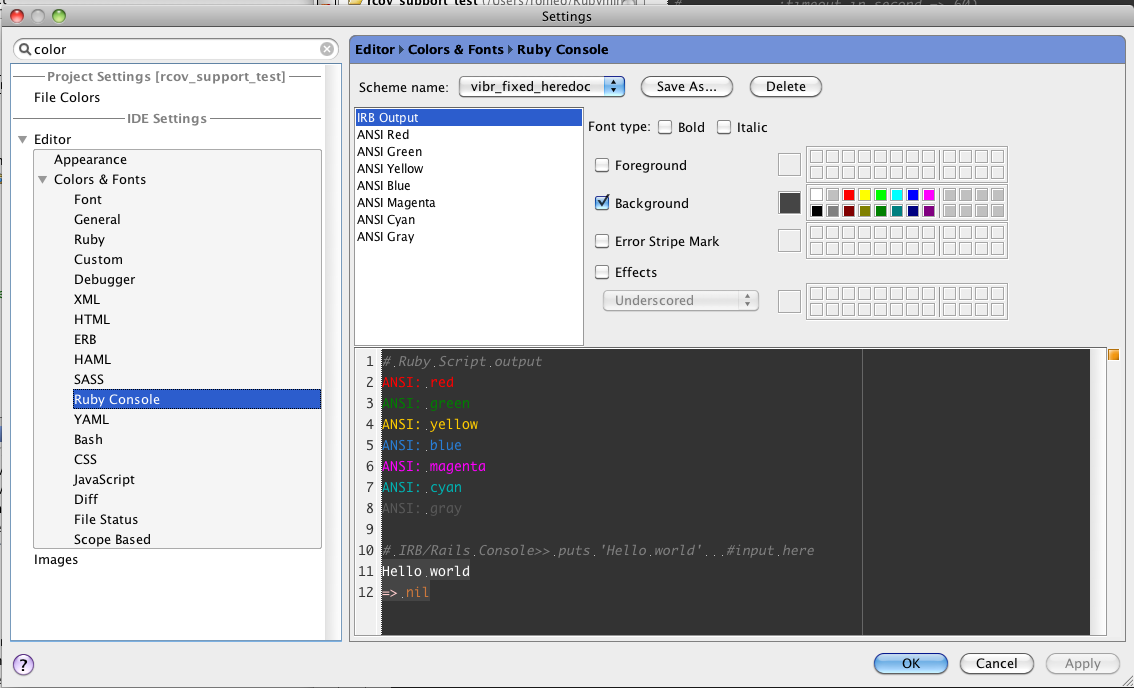Screen dimensions: 1134x688
Task: Open the Scheme name dropdown
Action: (x=541, y=87)
